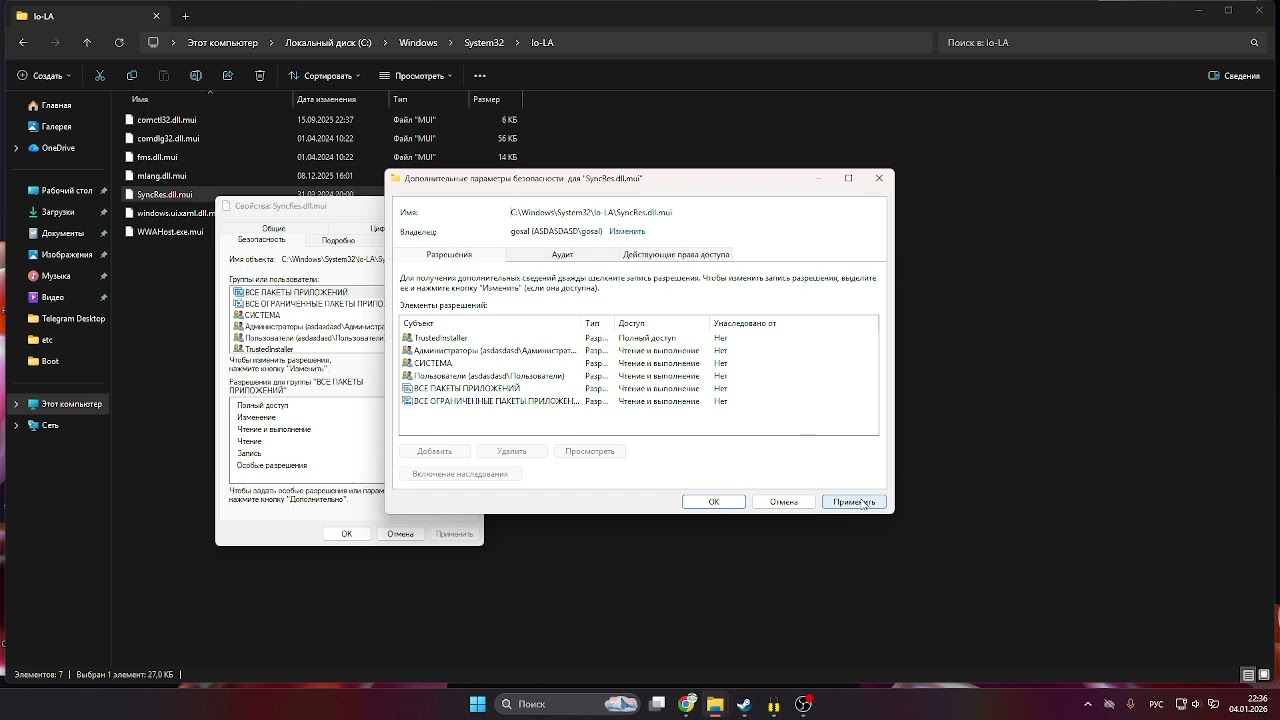1280x720 pixels.
Task: Select Безопасность tab in properties window
Action: coord(260,240)
